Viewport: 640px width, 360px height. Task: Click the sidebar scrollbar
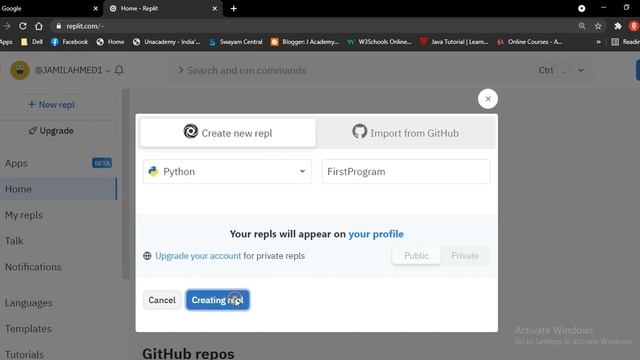tap(126, 184)
